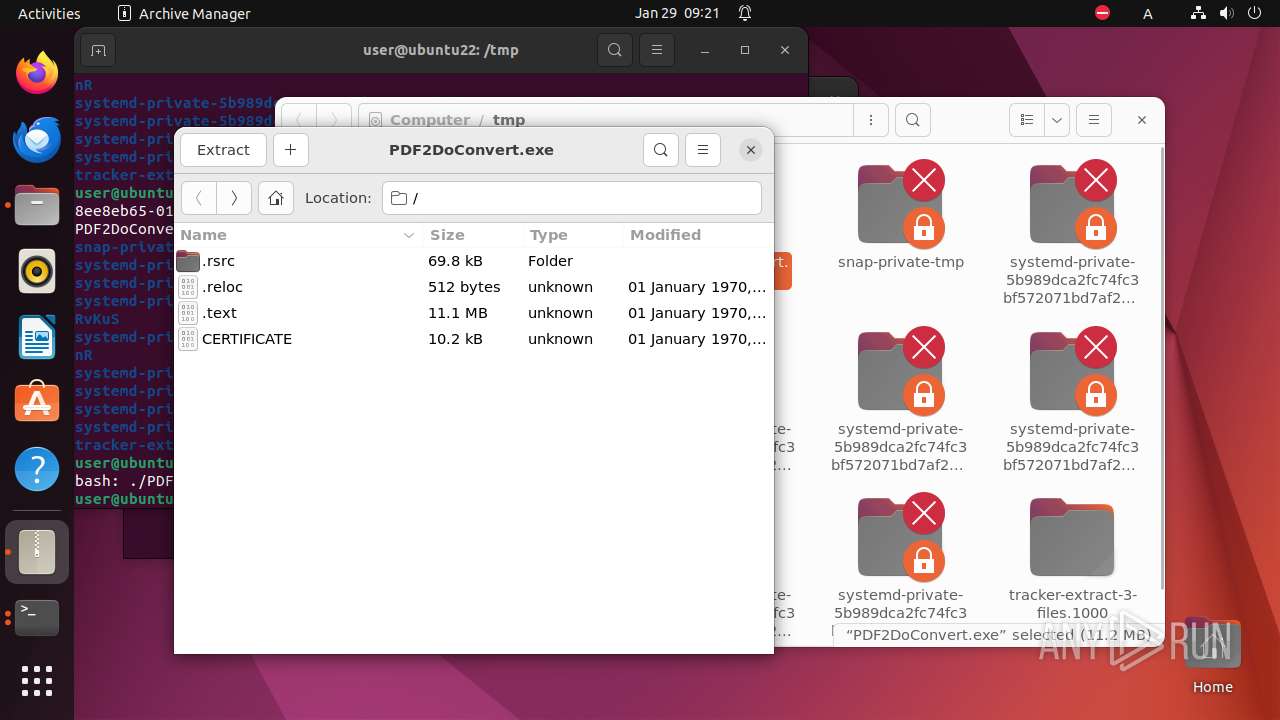The image size is (1280, 720).
Task: Sort by the Size column header
Action: [x=474, y=235]
